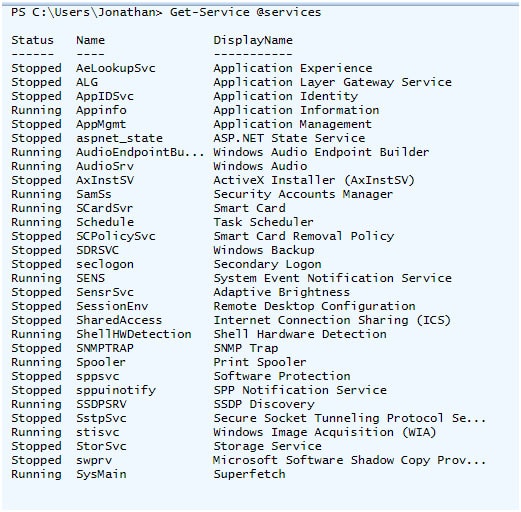
Task: Click the DisplayName column header
Action: pyautogui.click(x=253, y=40)
